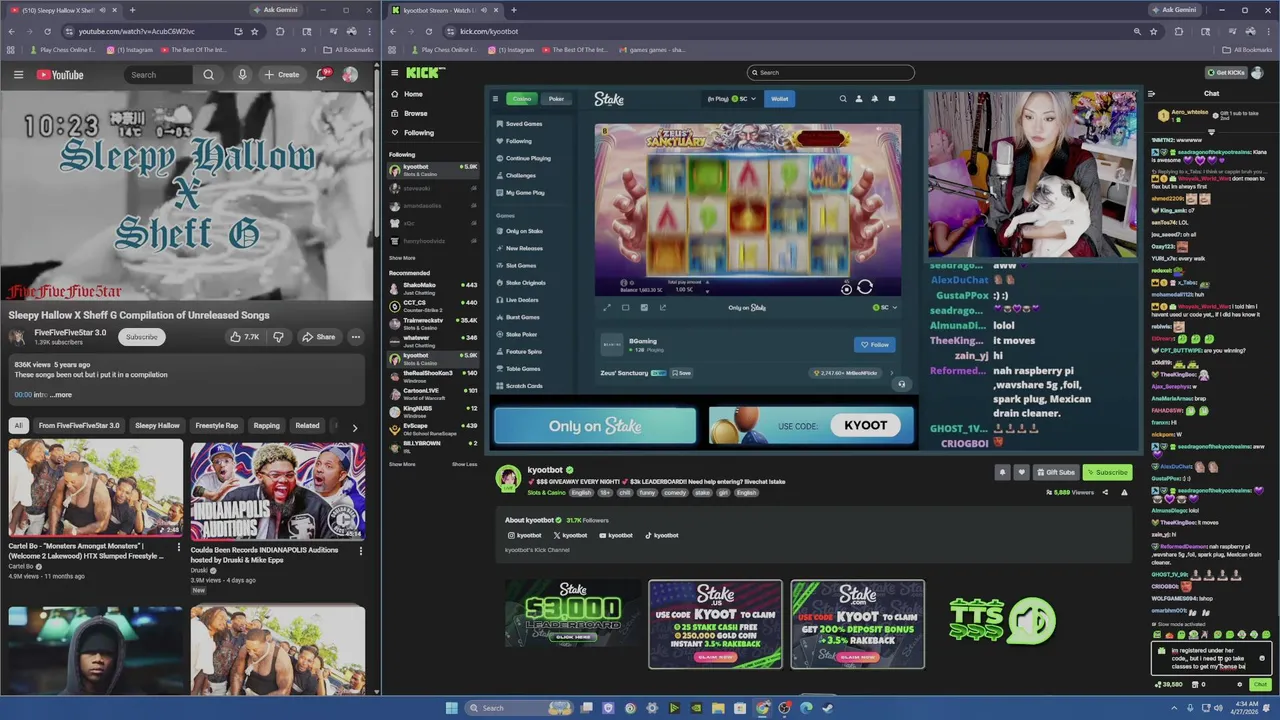Open Stake SC currency balance dropdown
The width and height of the screenshot is (1280, 720).
[x=732, y=99]
